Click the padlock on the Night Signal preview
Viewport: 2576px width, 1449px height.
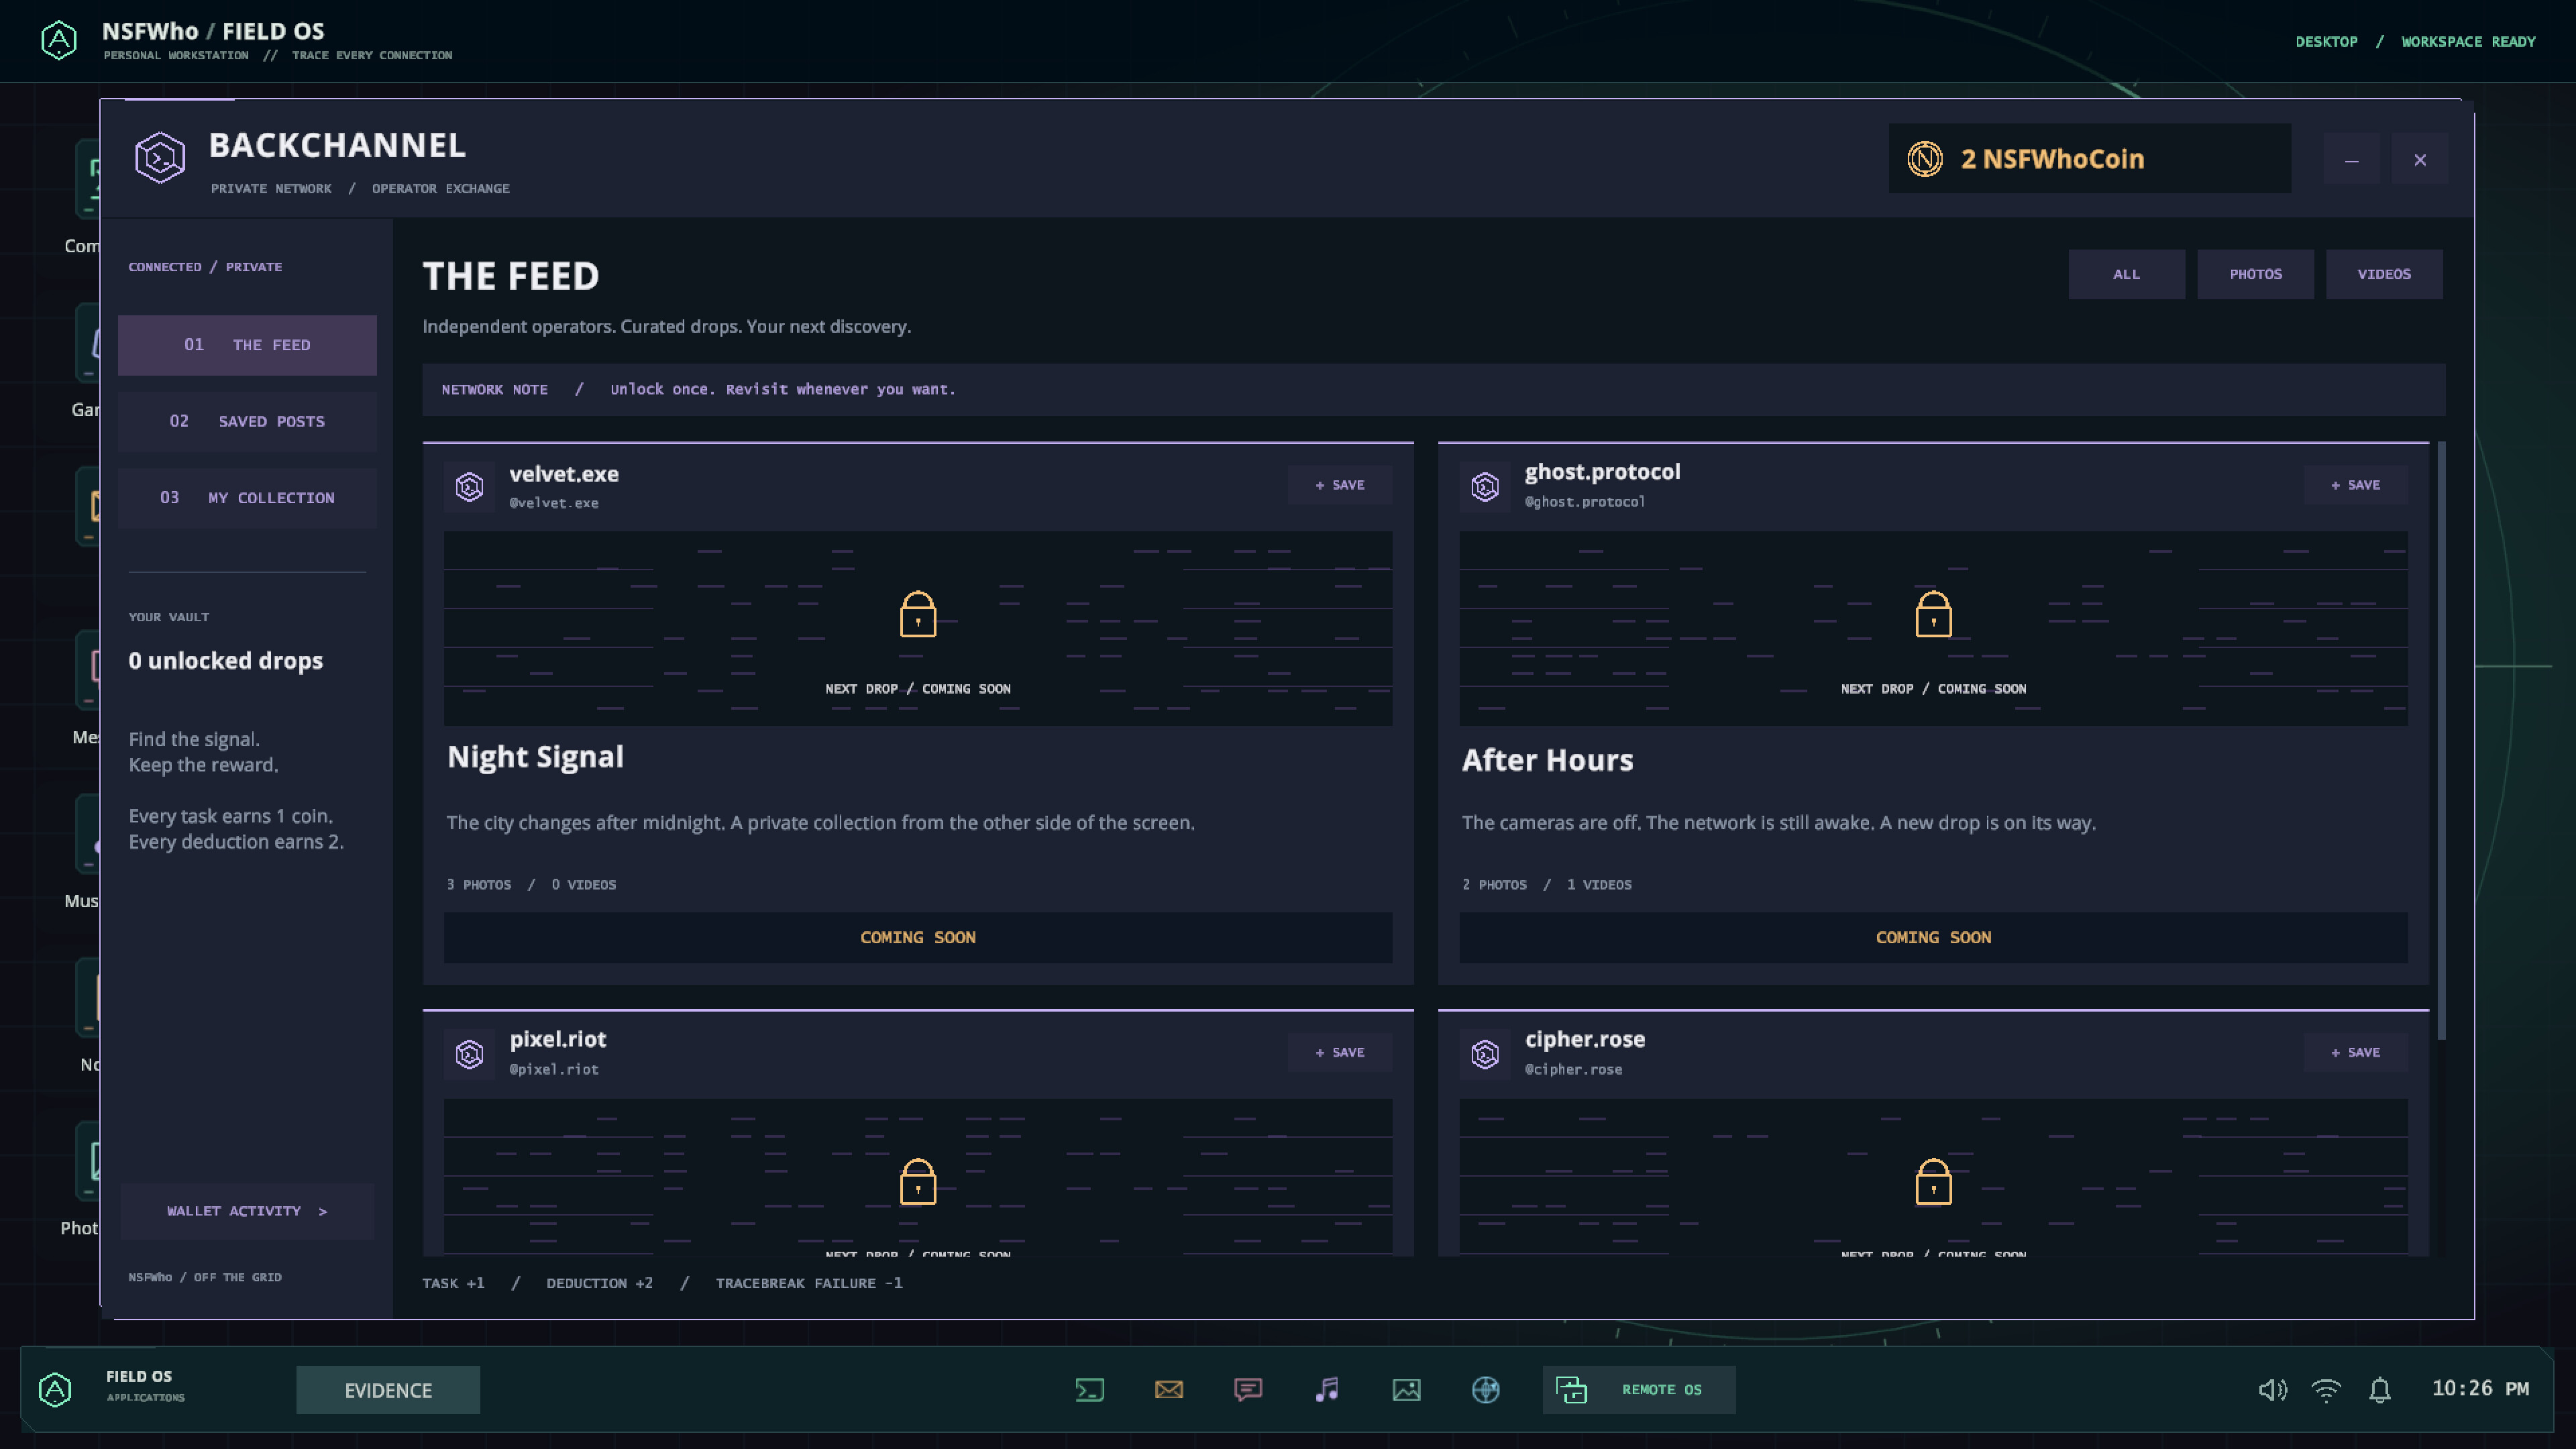(918, 614)
